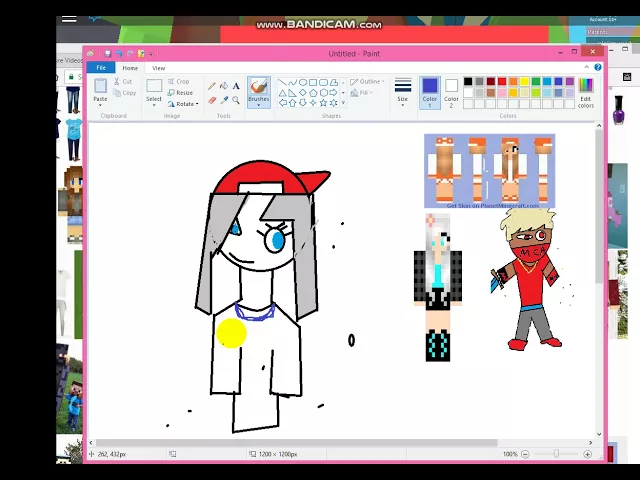640x480 pixels.
Task: Select the Pencil tool
Action: [211, 86]
